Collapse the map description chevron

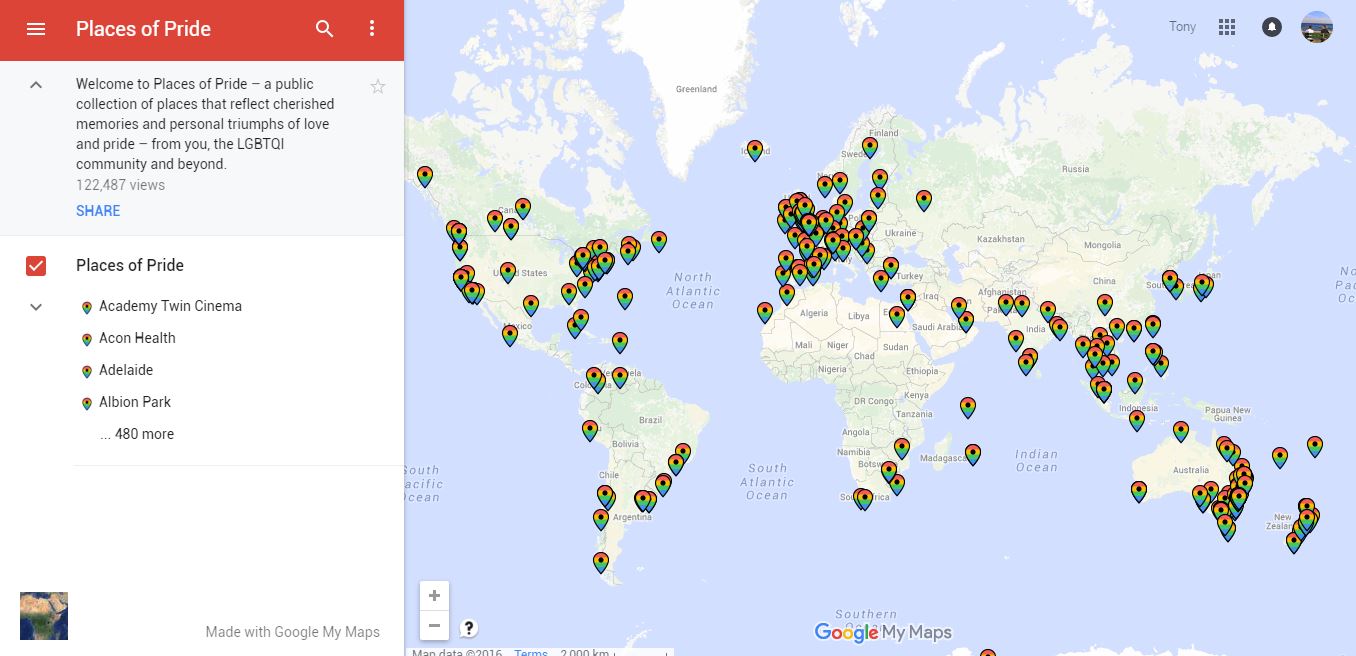[x=36, y=85]
